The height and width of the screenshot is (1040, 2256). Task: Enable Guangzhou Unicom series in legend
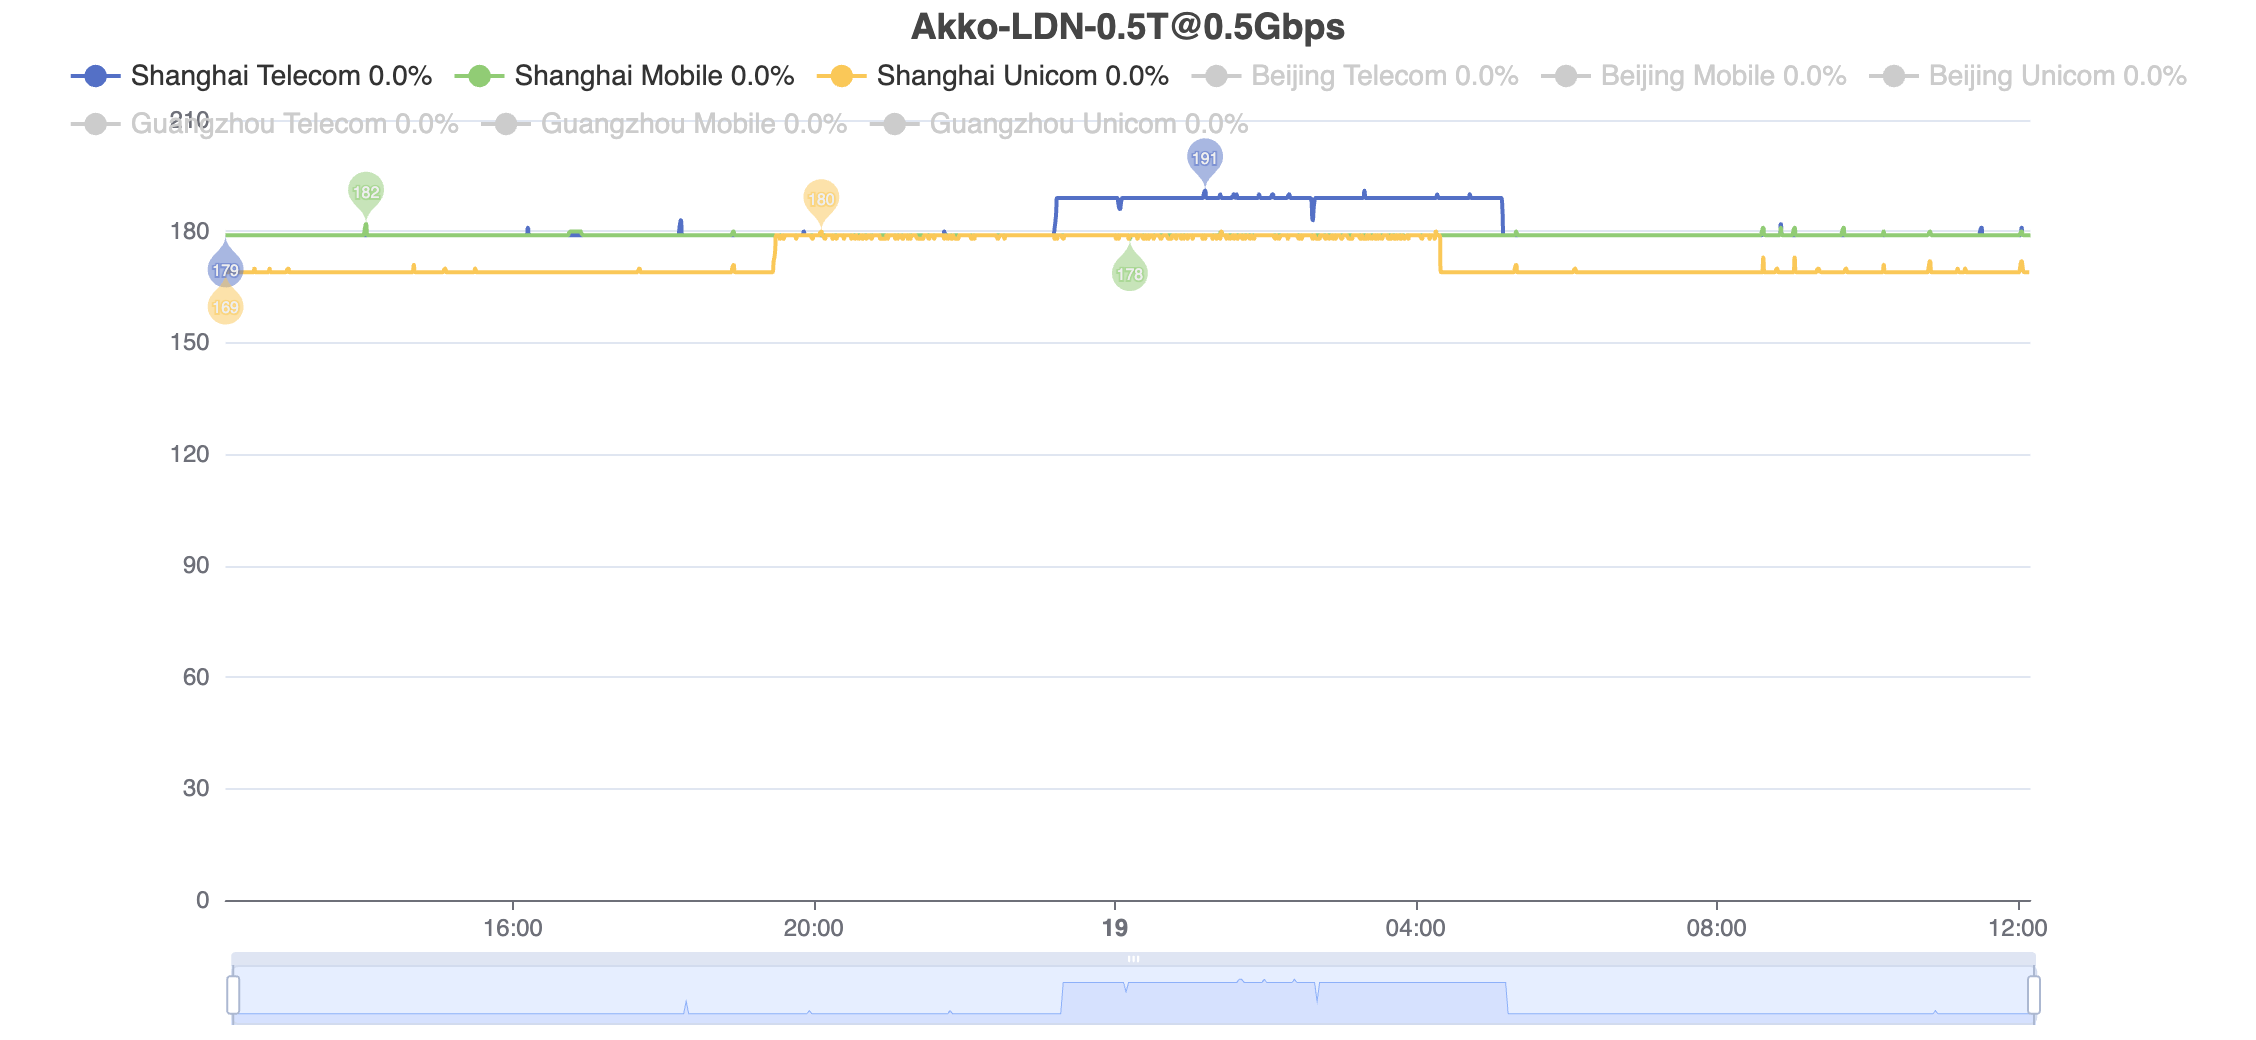[1059, 124]
